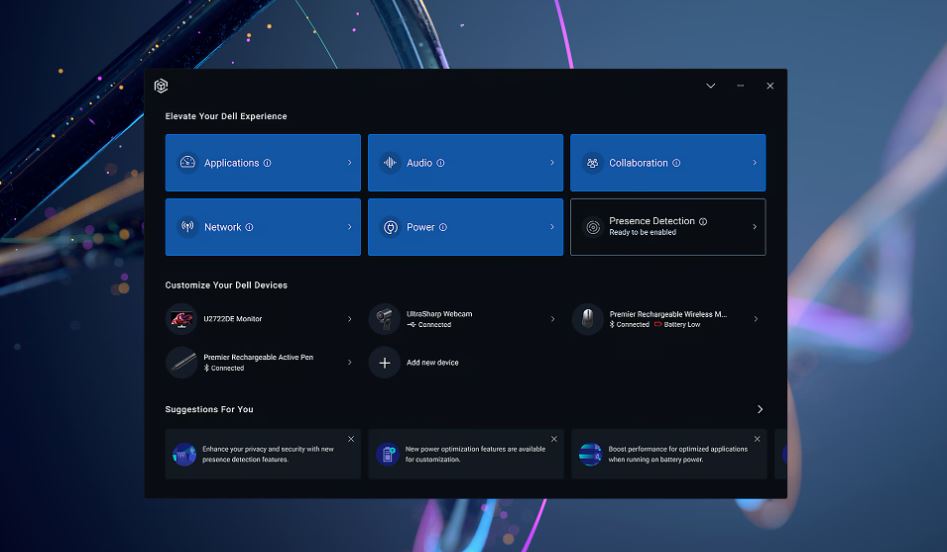947x552 pixels.
Task: Show info for Presence Detection
Action: point(703,222)
